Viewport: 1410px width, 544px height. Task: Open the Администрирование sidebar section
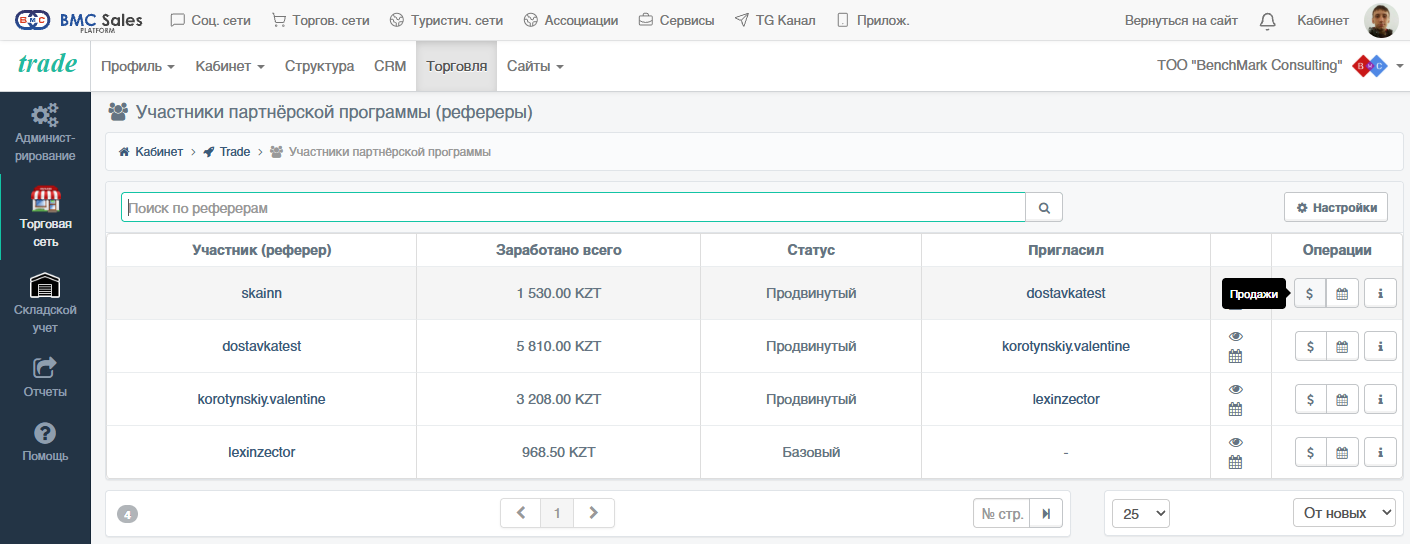(45, 132)
